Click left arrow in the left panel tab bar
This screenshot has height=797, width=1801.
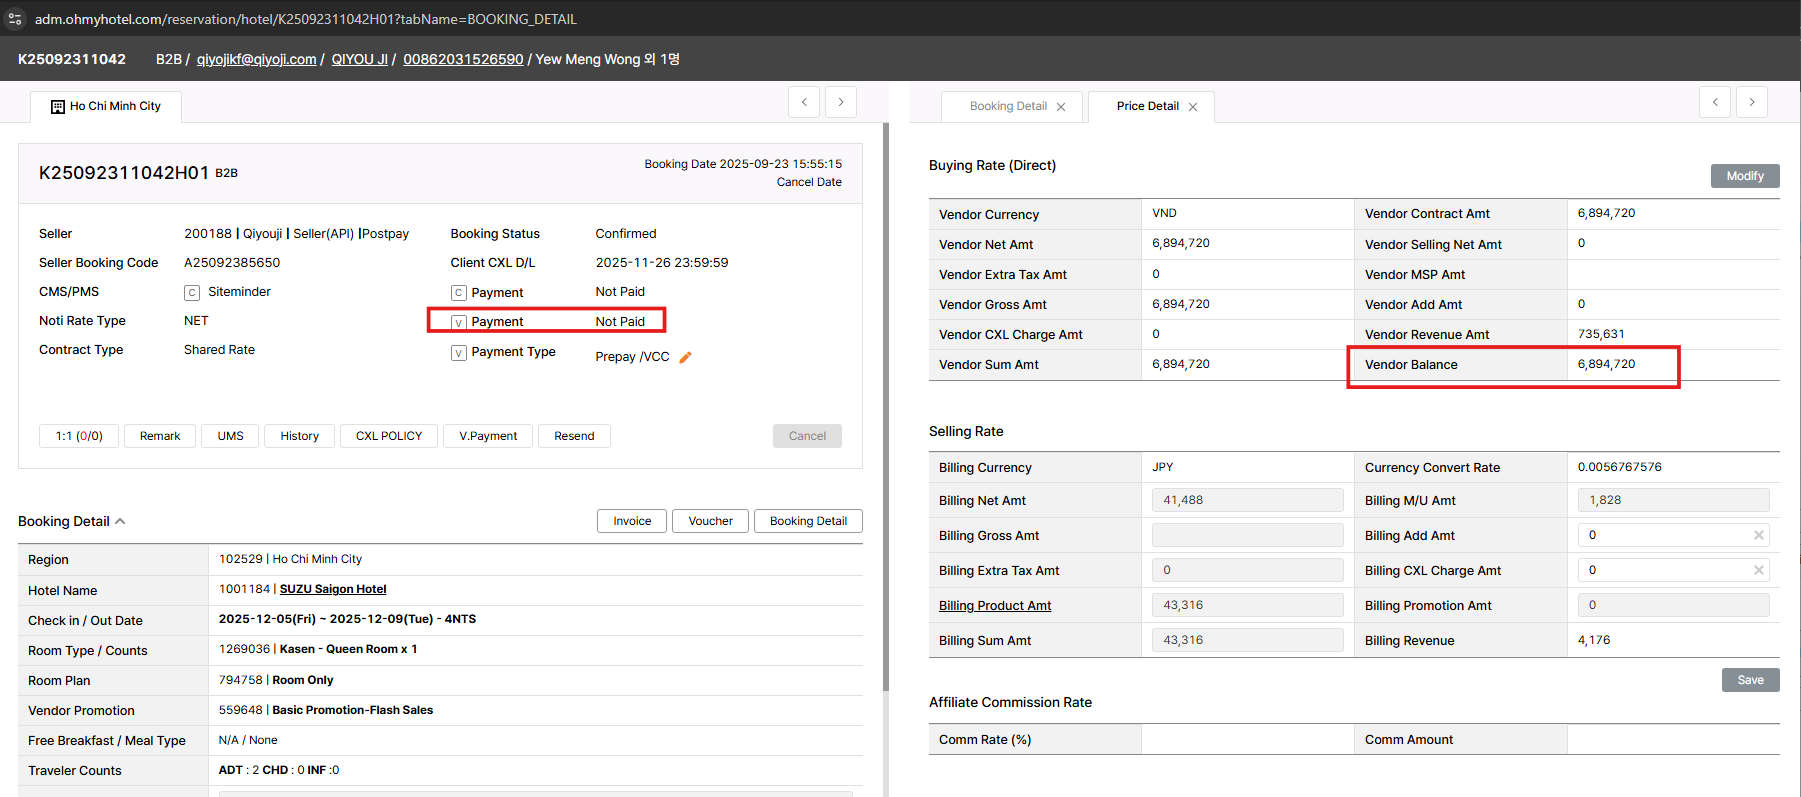[804, 102]
